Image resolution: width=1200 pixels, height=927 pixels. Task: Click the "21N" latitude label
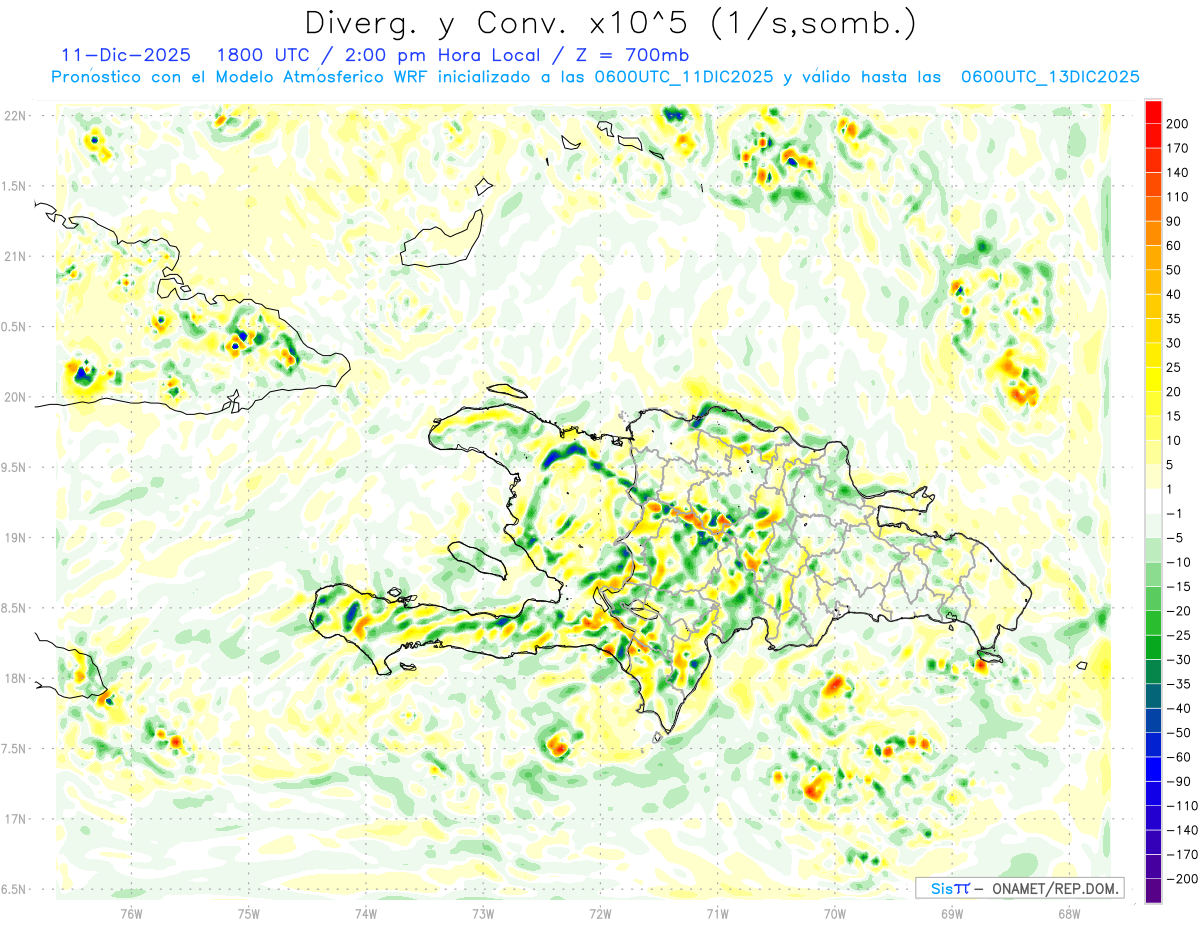click(x=16, y=256)
